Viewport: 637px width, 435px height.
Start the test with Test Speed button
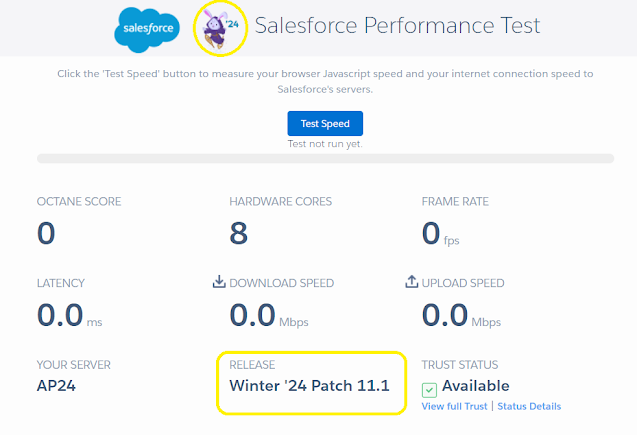[325, 123]
